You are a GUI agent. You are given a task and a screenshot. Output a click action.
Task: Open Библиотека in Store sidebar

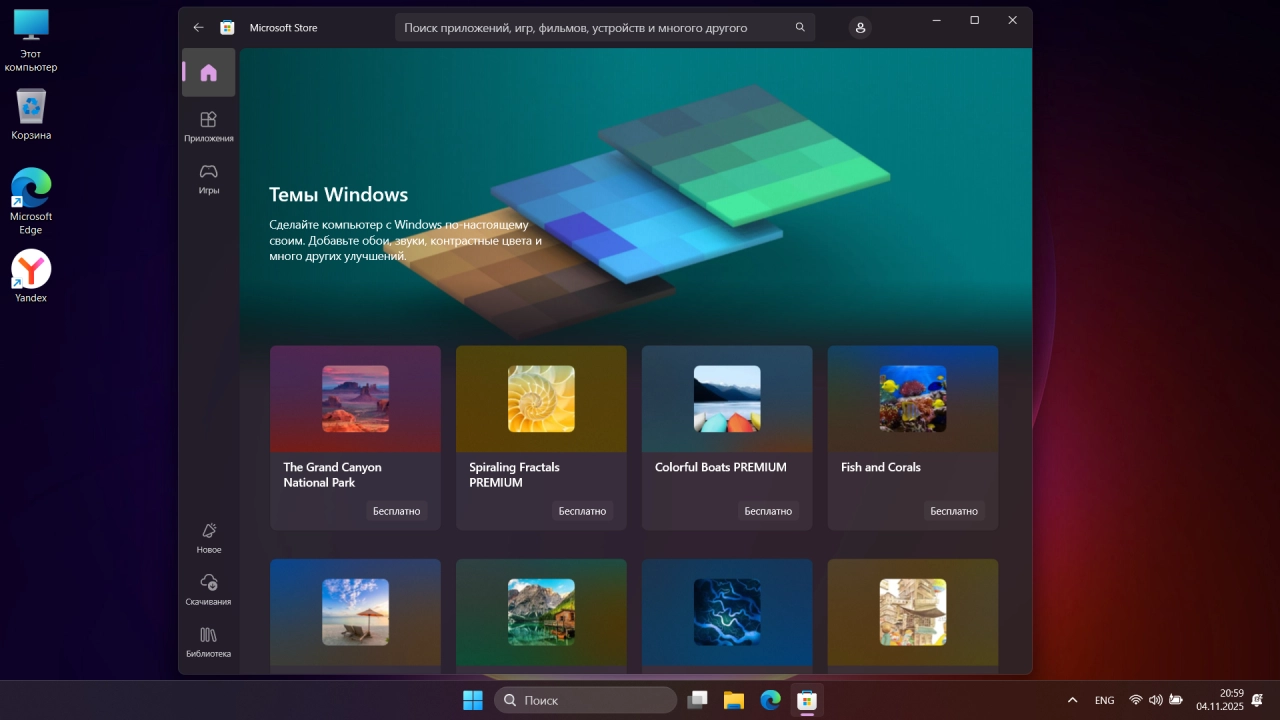pyautogui.click(x=208, y=641)
